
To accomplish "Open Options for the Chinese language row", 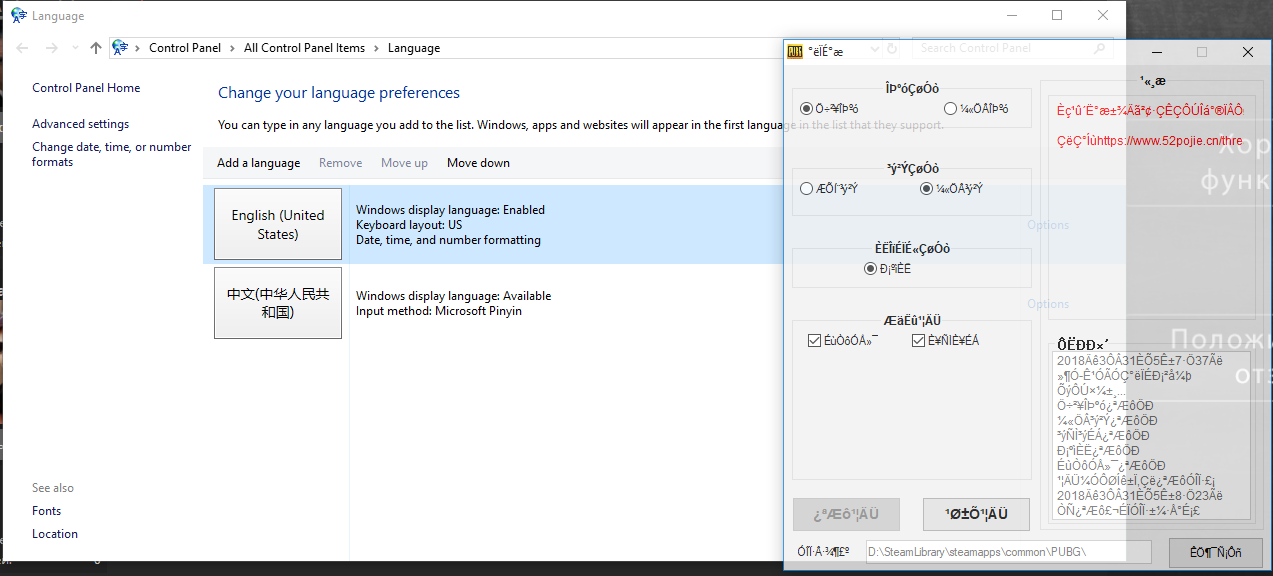I will pos(1048,304).
